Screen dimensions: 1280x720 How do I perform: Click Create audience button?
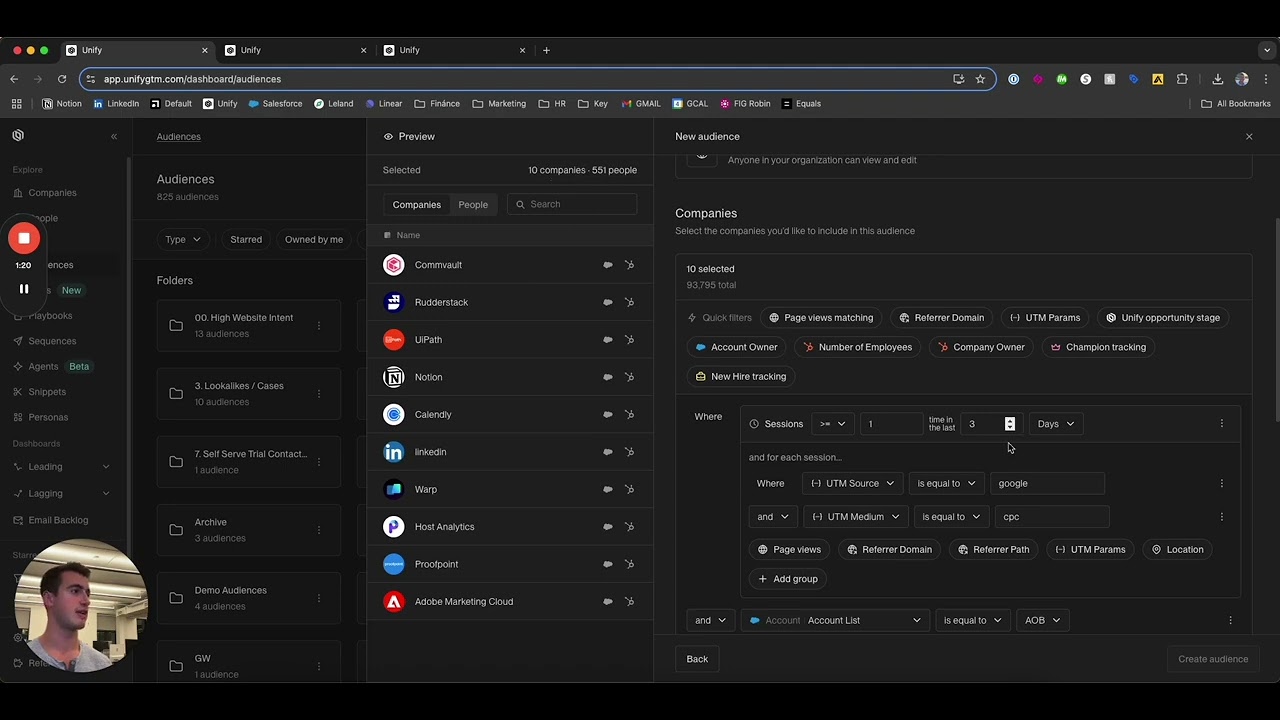click(x=1213, y=659)
